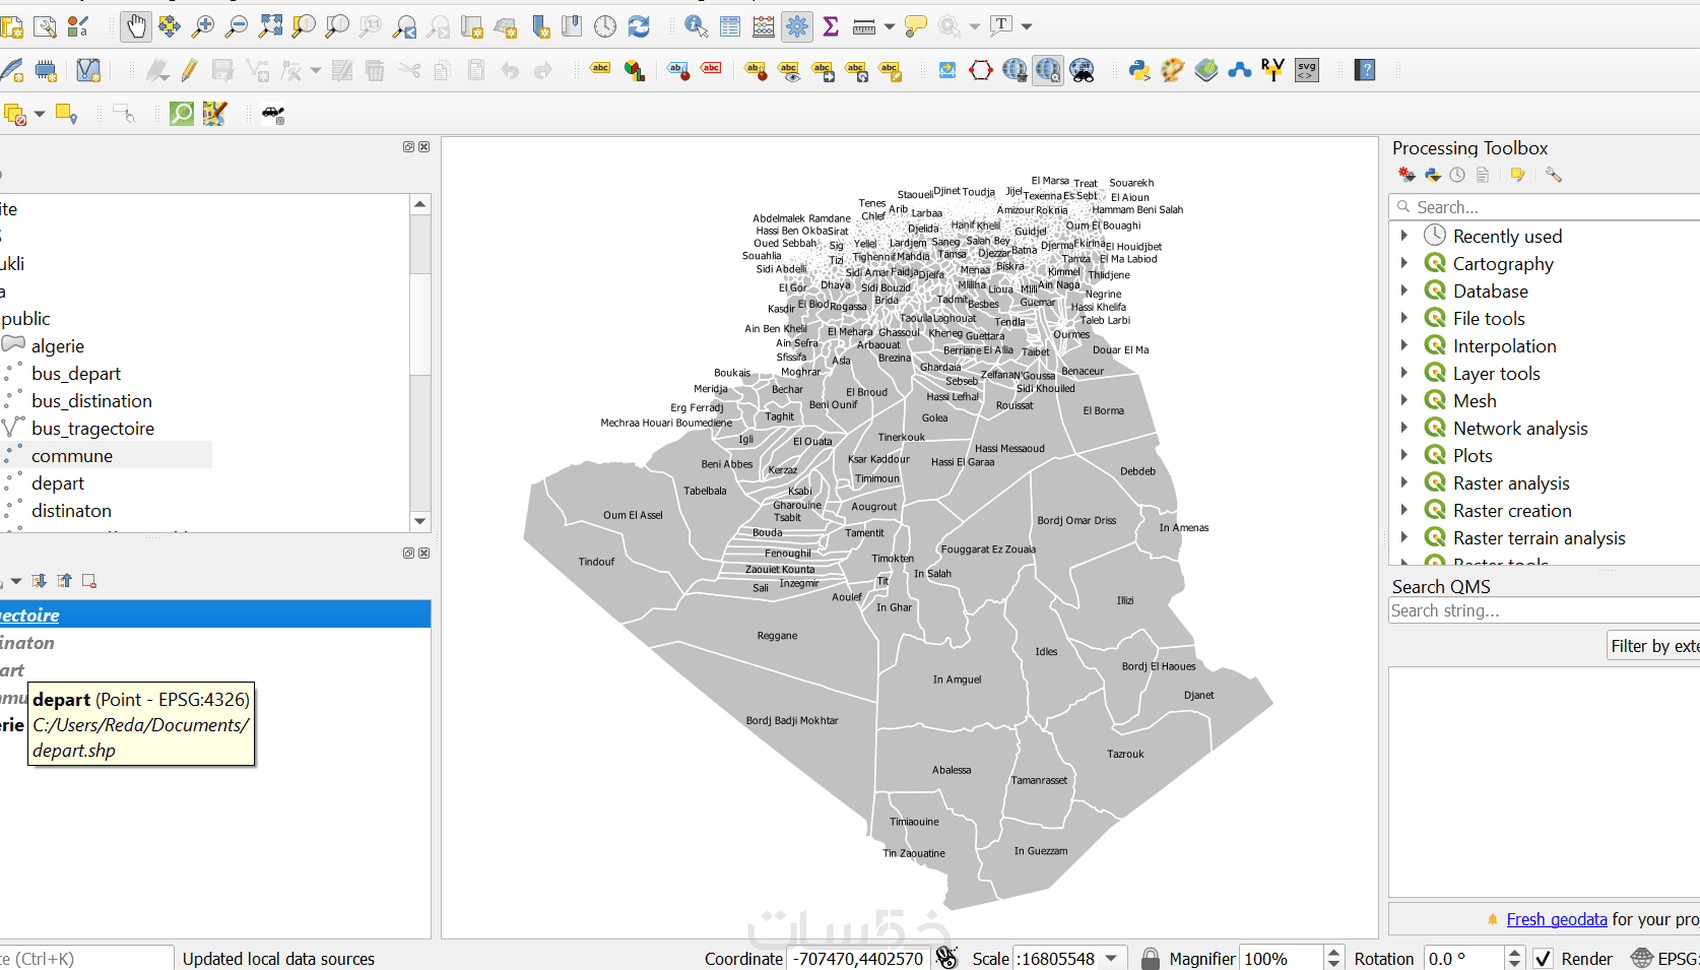1700x970 pixels.
Task: Select the Identify Features tool
Action: tap(696, 26)
